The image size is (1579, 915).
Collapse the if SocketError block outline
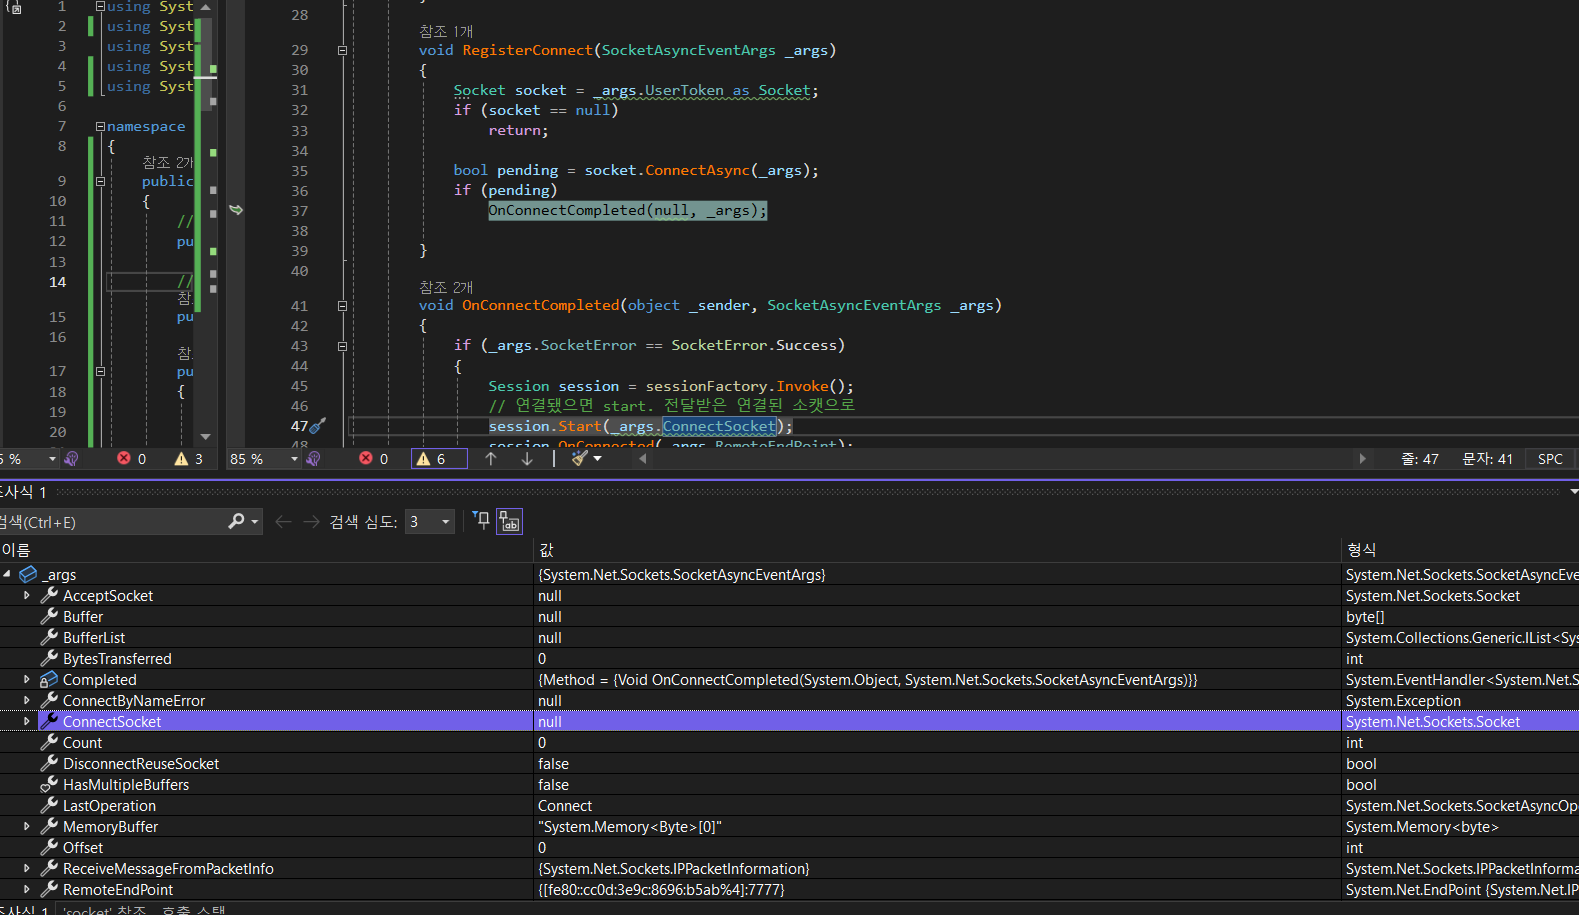click(342, 346)
